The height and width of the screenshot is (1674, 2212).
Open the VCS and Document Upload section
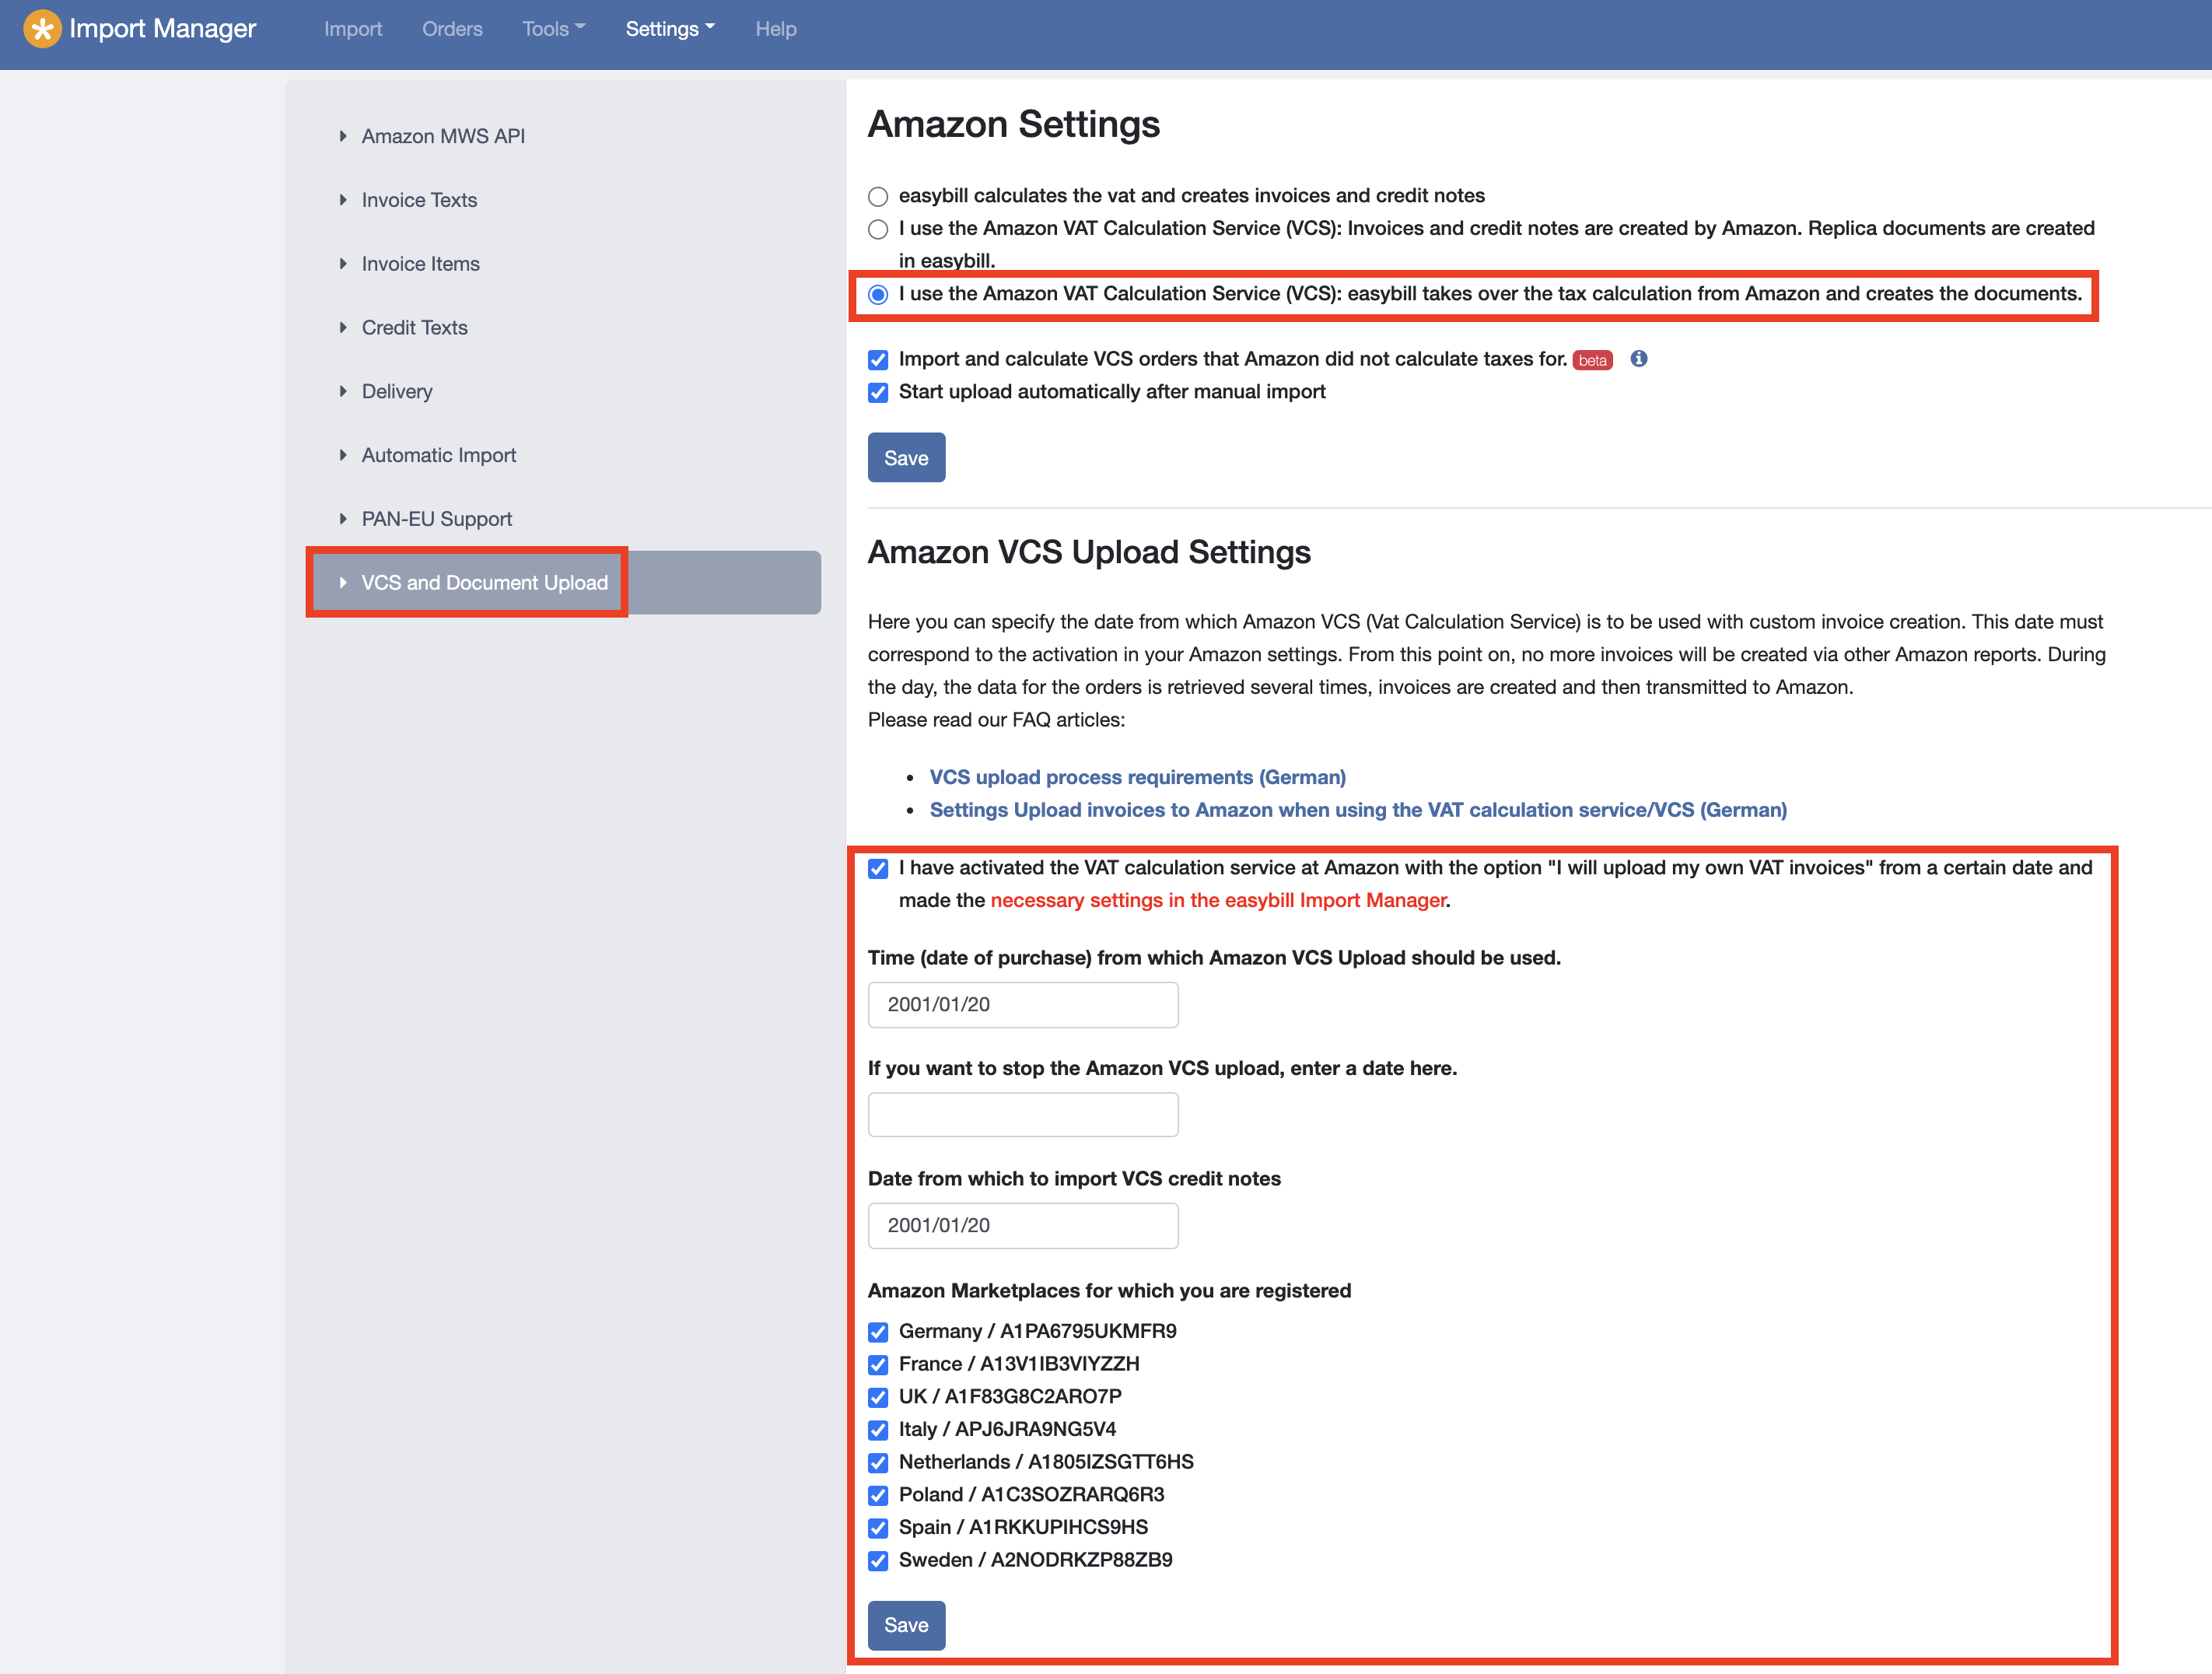coord(565,583)
